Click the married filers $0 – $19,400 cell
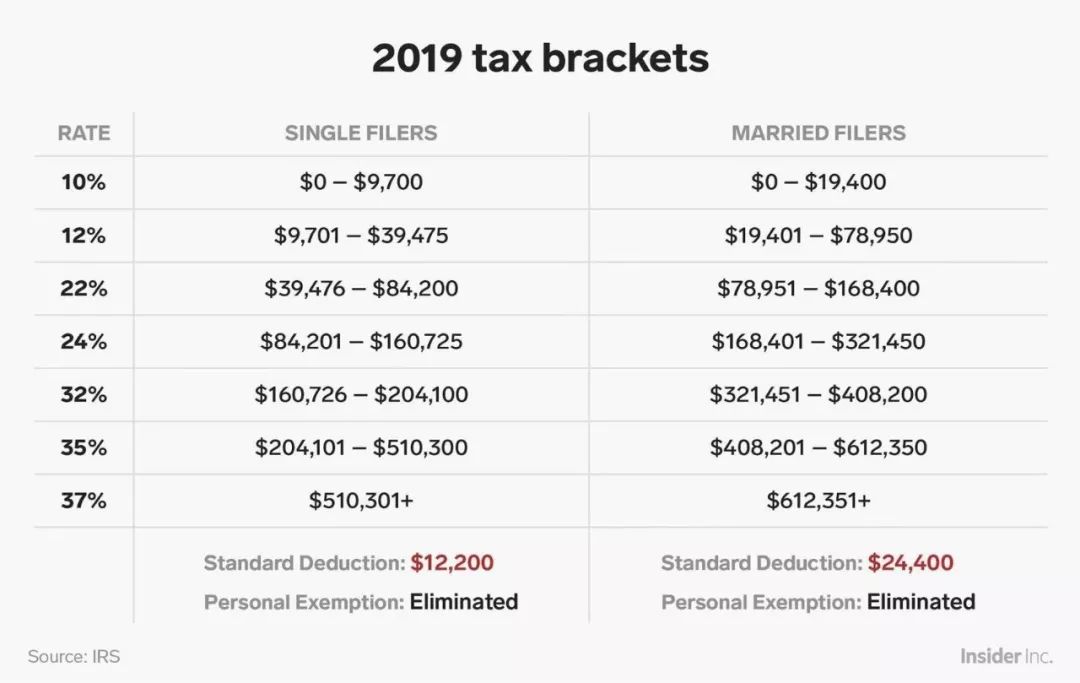1080x683 pixels. pyautogui.click(x=818, y=182)
